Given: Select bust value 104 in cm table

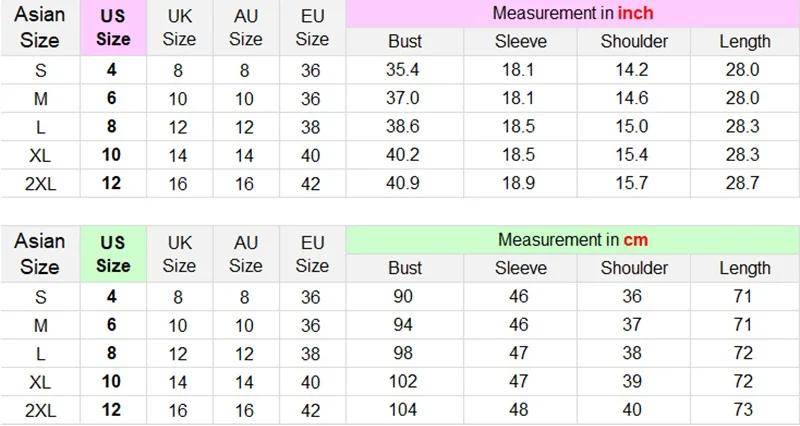Looking at the screenshot, I should (x=405, y=410).
